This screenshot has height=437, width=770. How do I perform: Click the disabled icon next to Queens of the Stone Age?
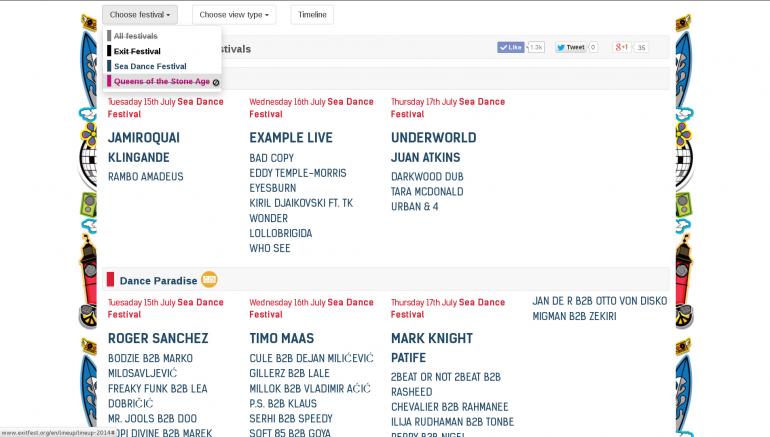[x=216, y=82]
